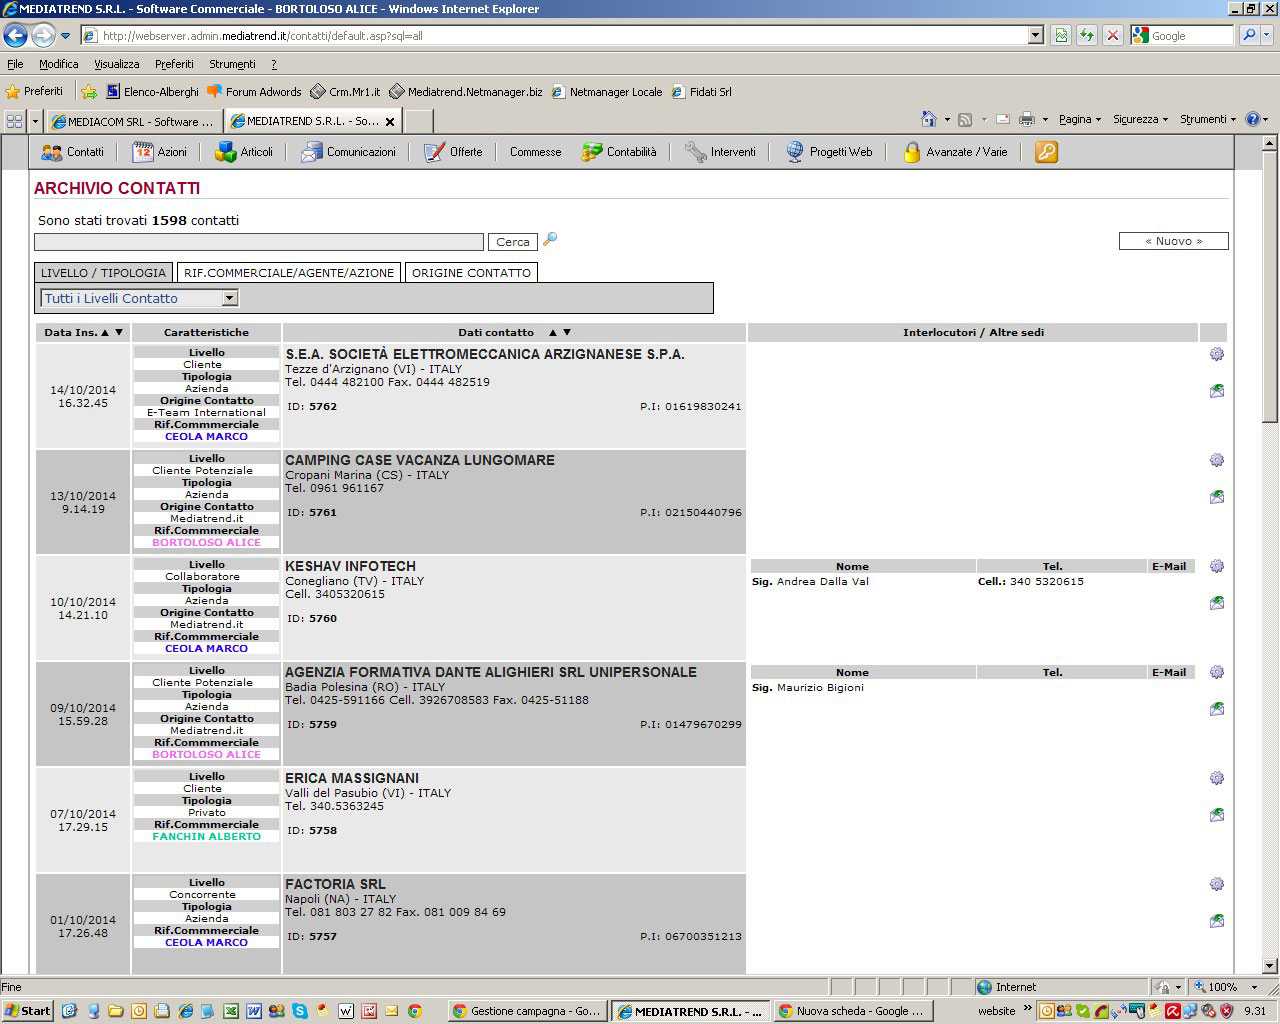
Task: Switch to RIF.COMMERCIALE/AGENTE/AZIONE tab
Action: point(289,272)
